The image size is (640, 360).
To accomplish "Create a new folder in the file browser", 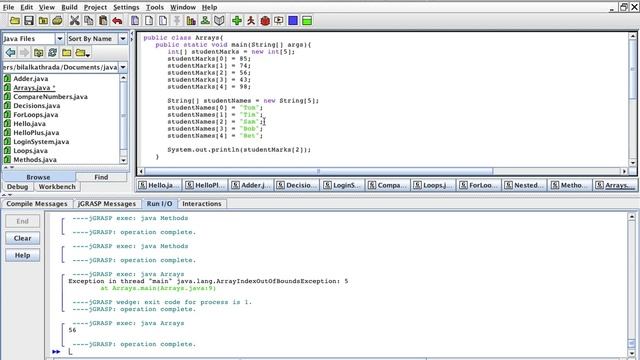I will (x=67, y=52).
